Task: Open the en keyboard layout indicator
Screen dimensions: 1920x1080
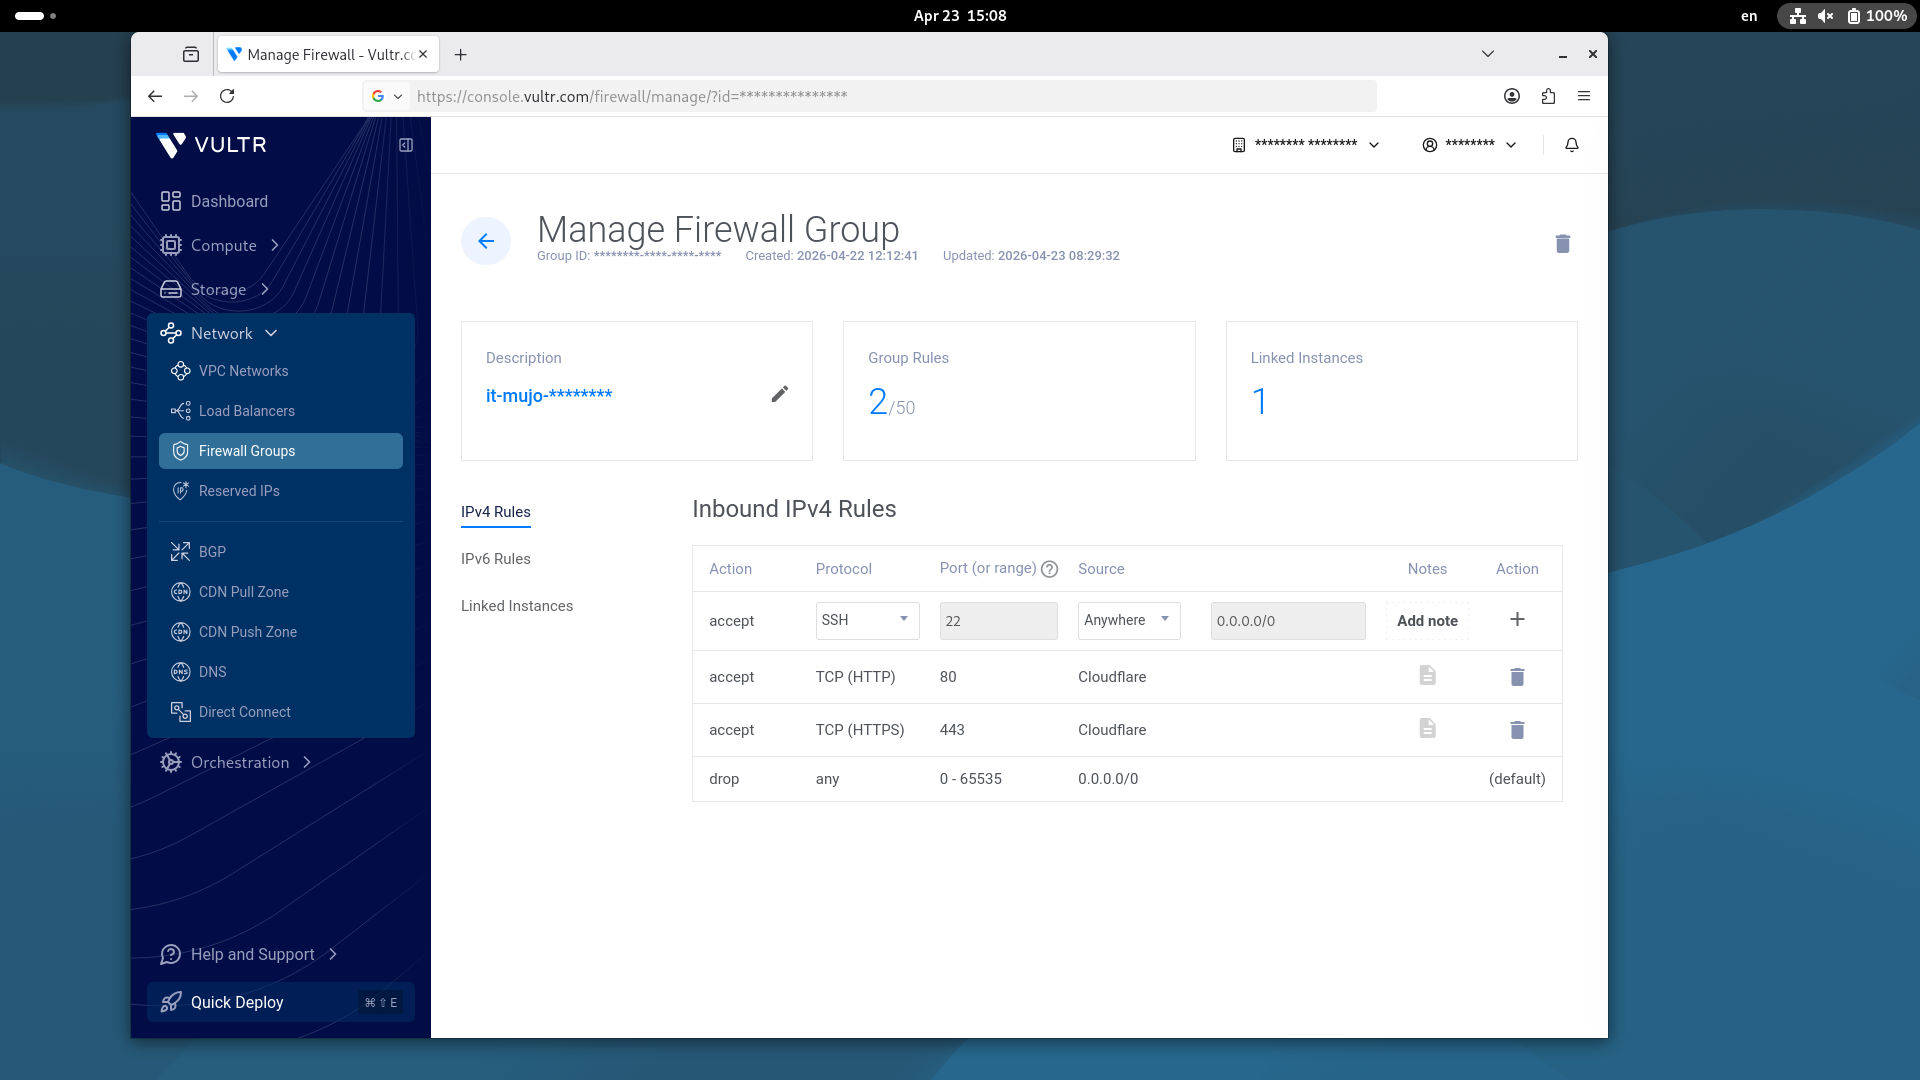Action: (1749, 16)
